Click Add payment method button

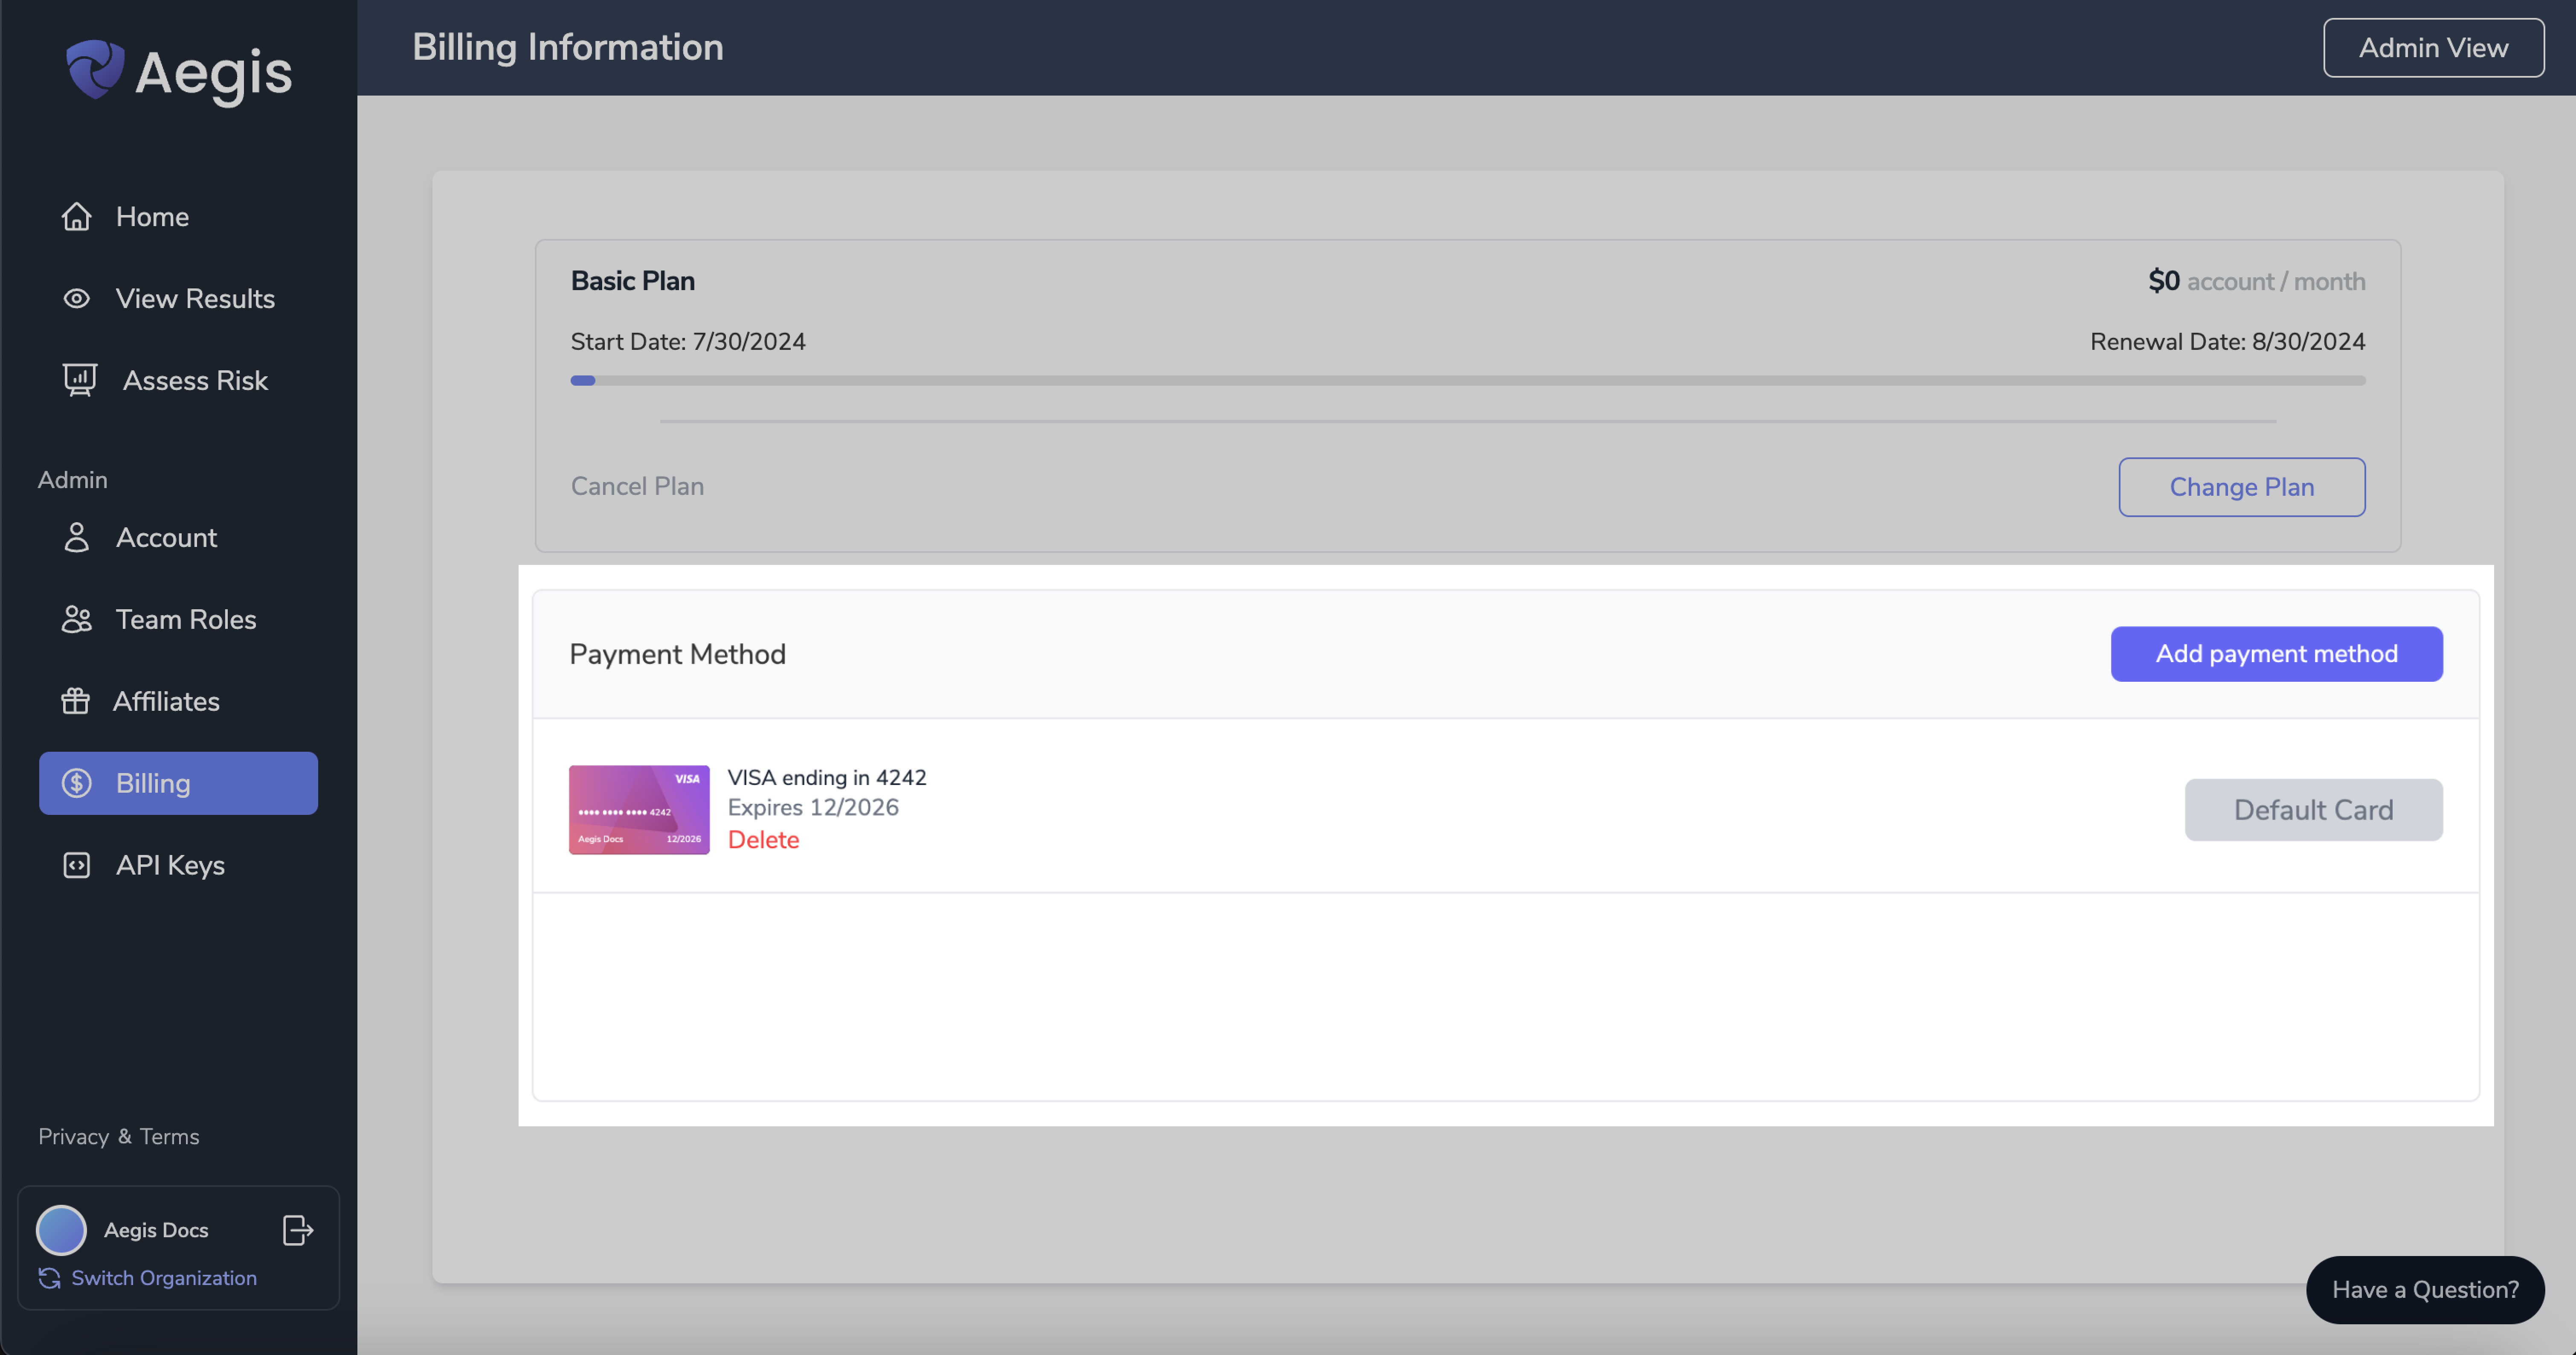coord(2276,653)
